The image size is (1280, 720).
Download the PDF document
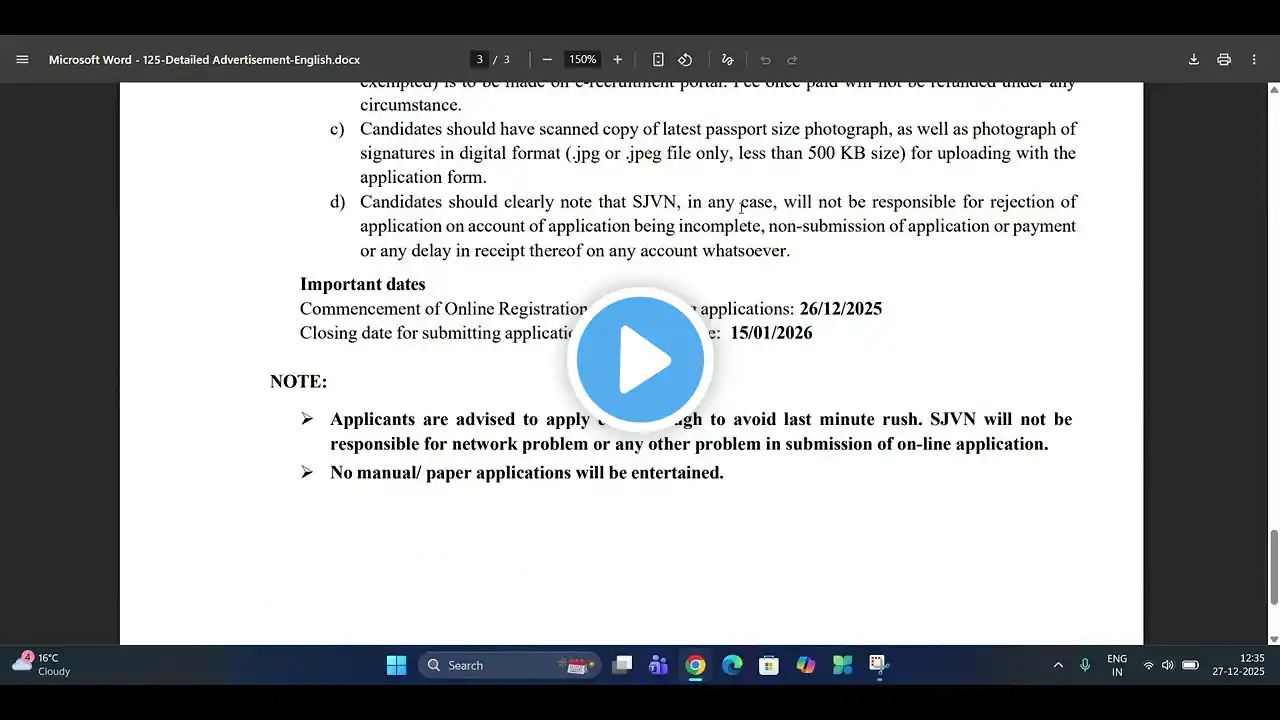point(1193,60)
